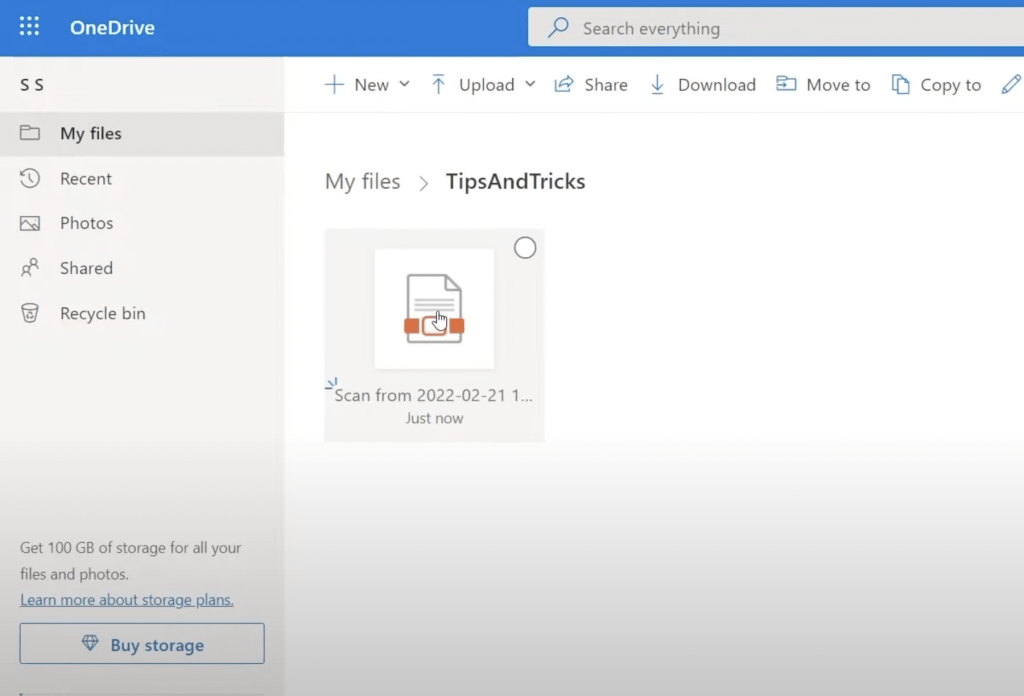Expand the New dropdown chevron
The image size is (1024, 696).
(x=404, y=84)
